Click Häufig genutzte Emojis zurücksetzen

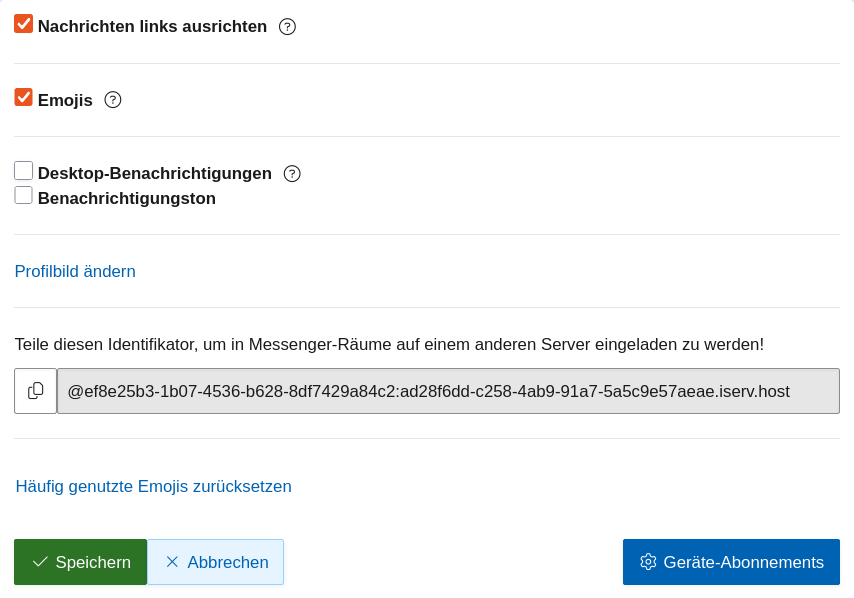pyautogui.click(x=154, y=487)
